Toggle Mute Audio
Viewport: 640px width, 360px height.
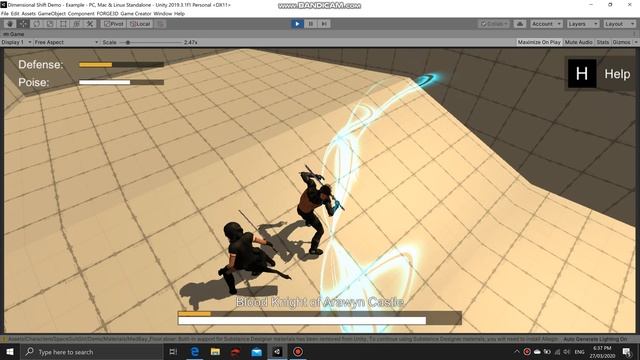pyautogui.click(x=579, y=42)
